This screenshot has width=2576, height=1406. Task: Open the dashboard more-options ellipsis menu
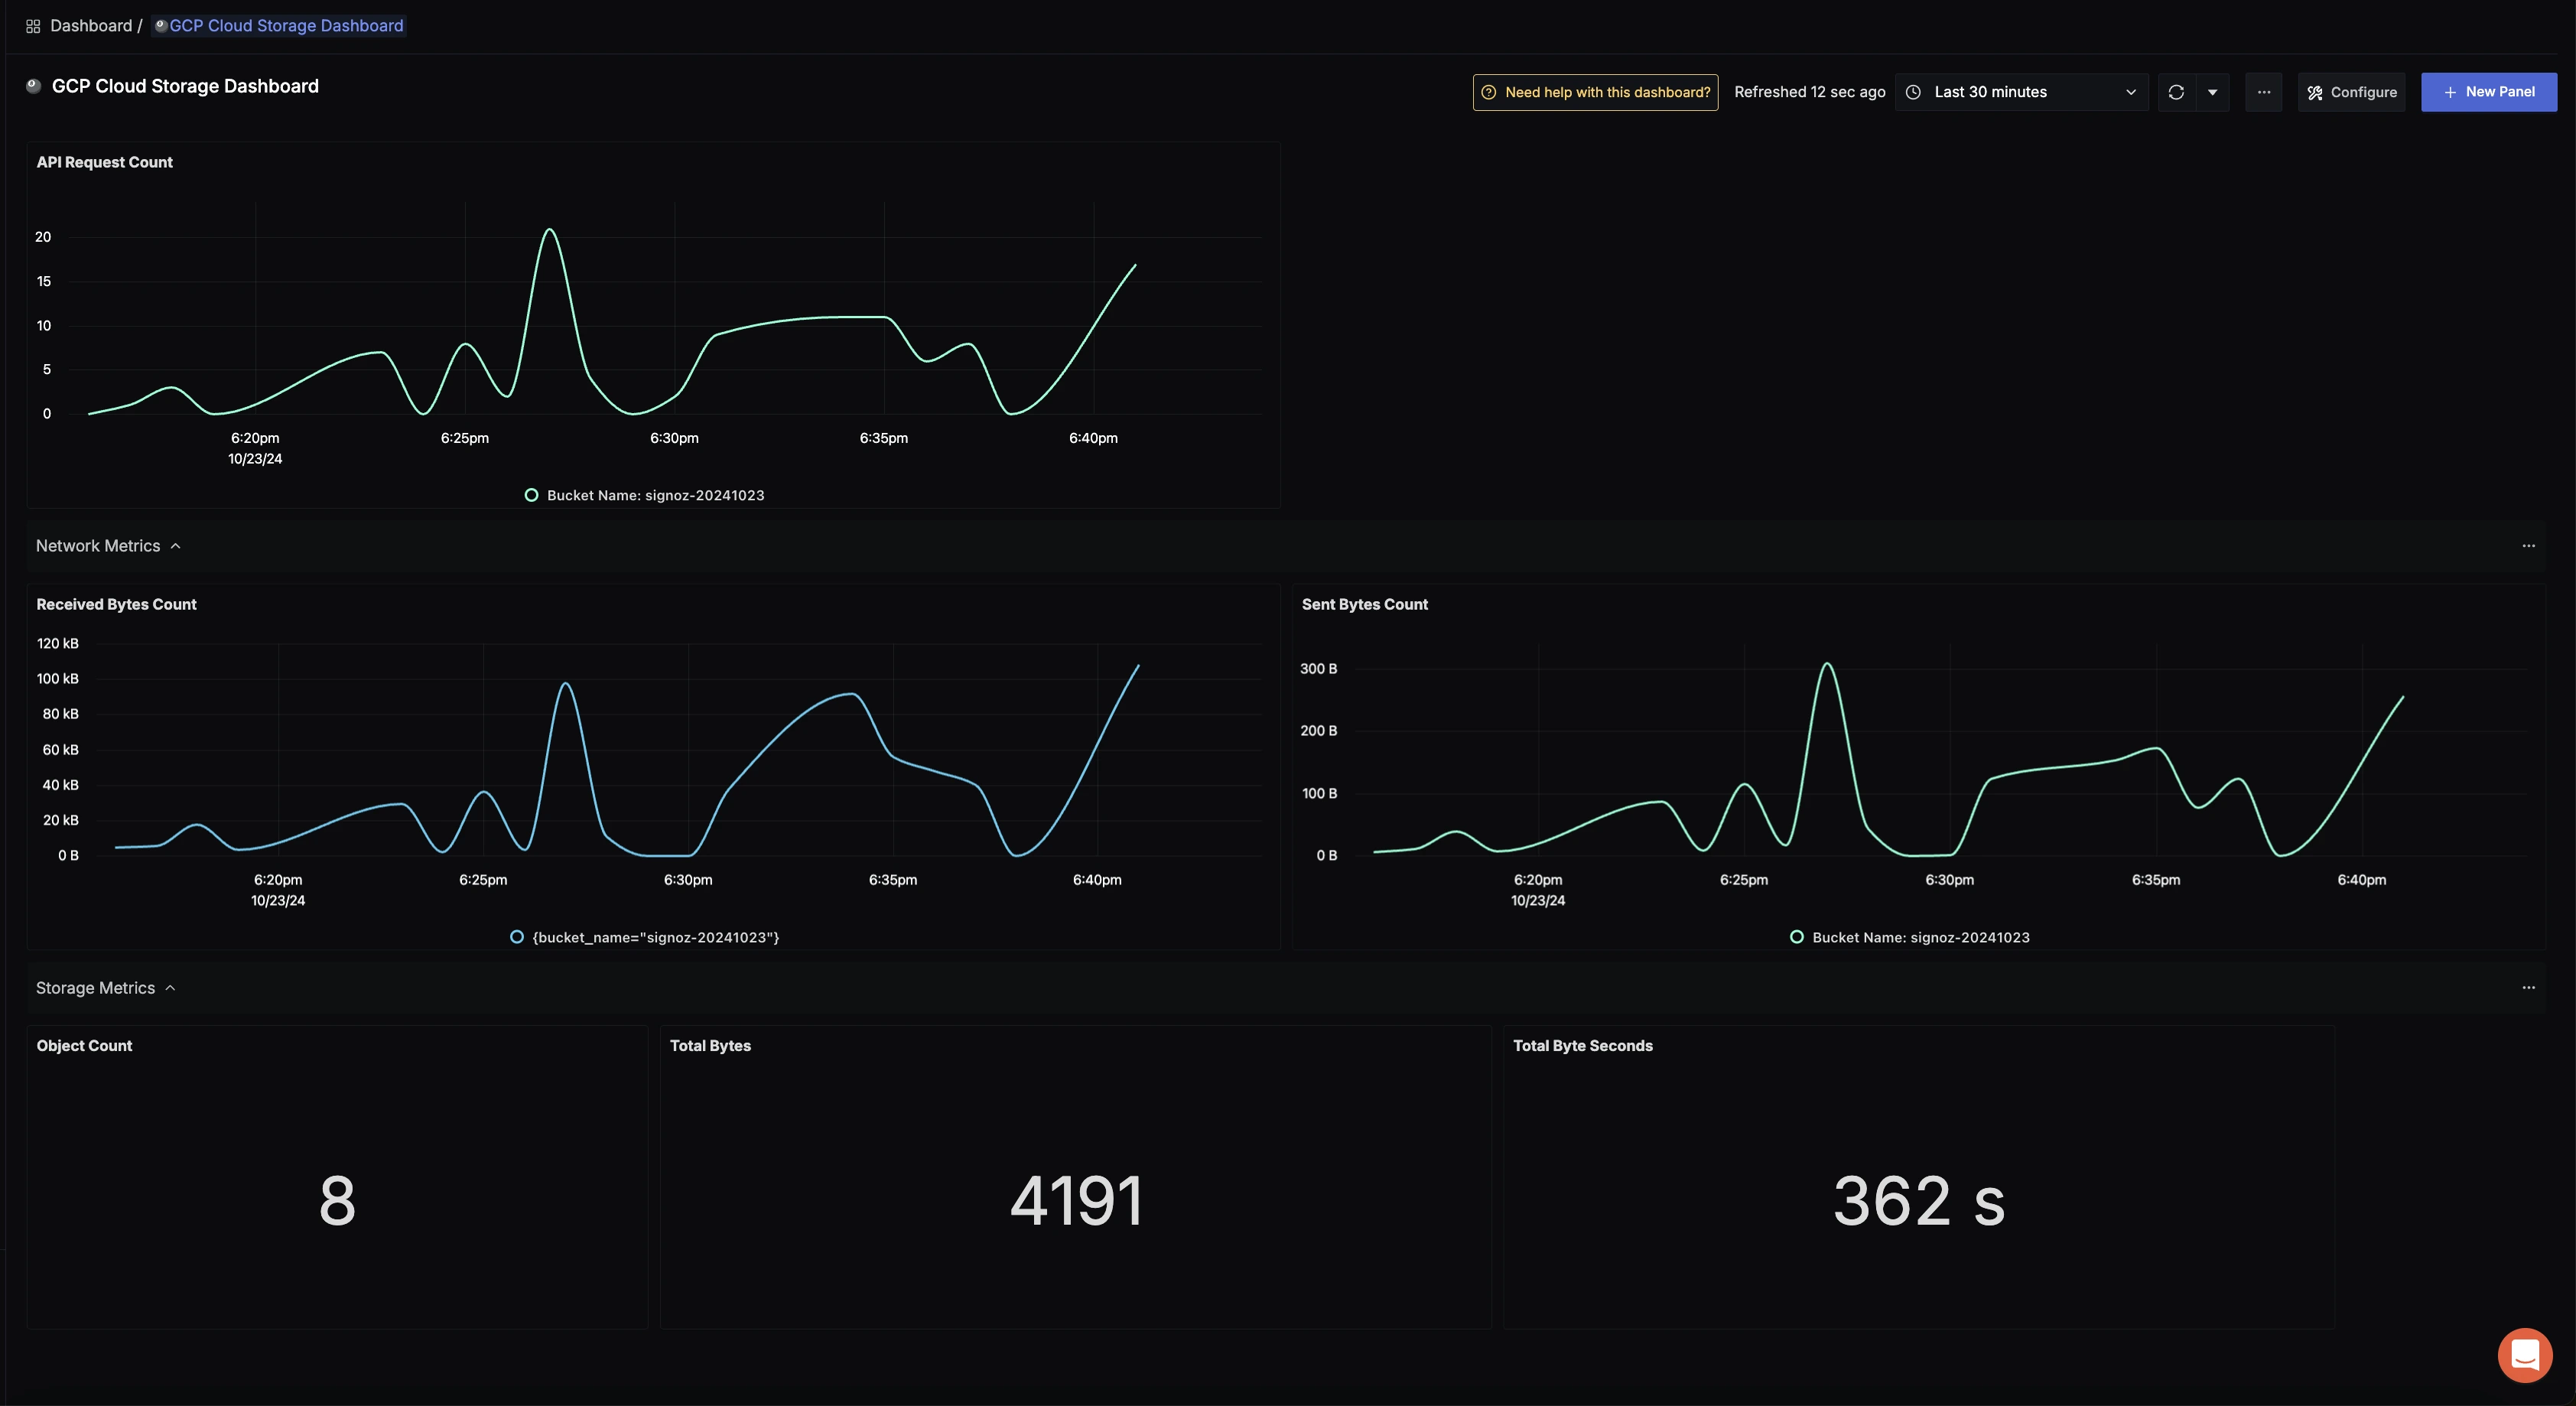[x=2264, y=92]
